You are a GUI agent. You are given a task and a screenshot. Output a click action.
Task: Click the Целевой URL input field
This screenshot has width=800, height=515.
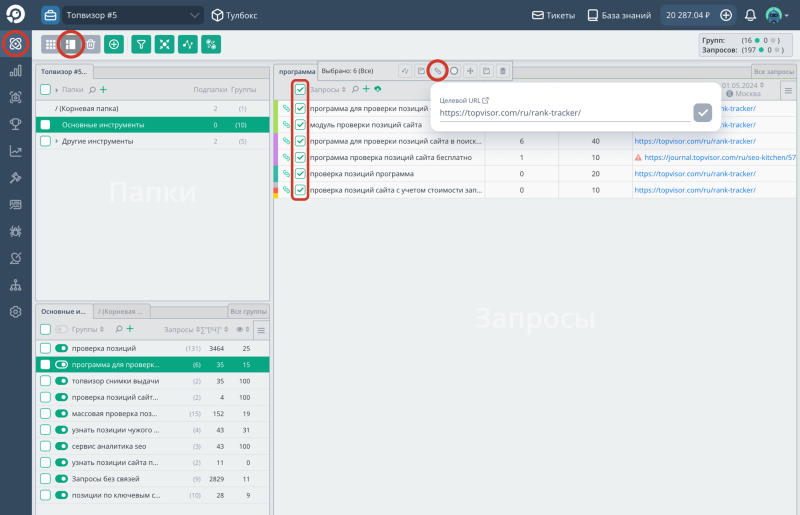tap(565, 113)
